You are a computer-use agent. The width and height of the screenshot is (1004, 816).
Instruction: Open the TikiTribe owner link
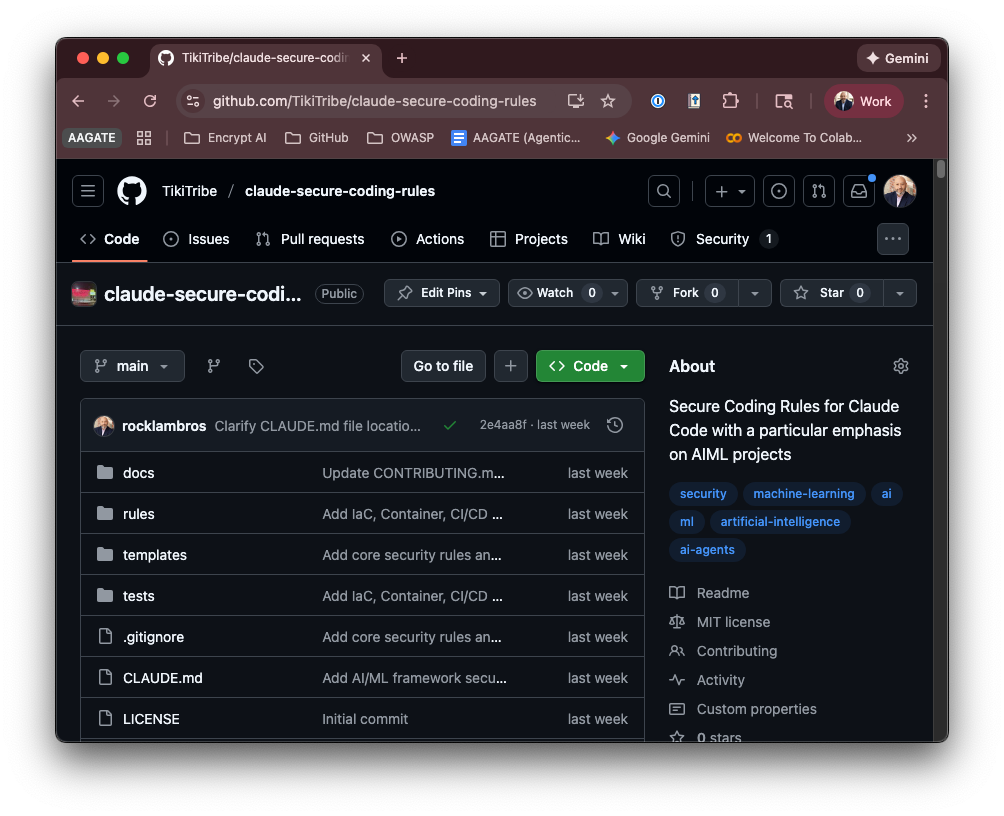point(189,191)
